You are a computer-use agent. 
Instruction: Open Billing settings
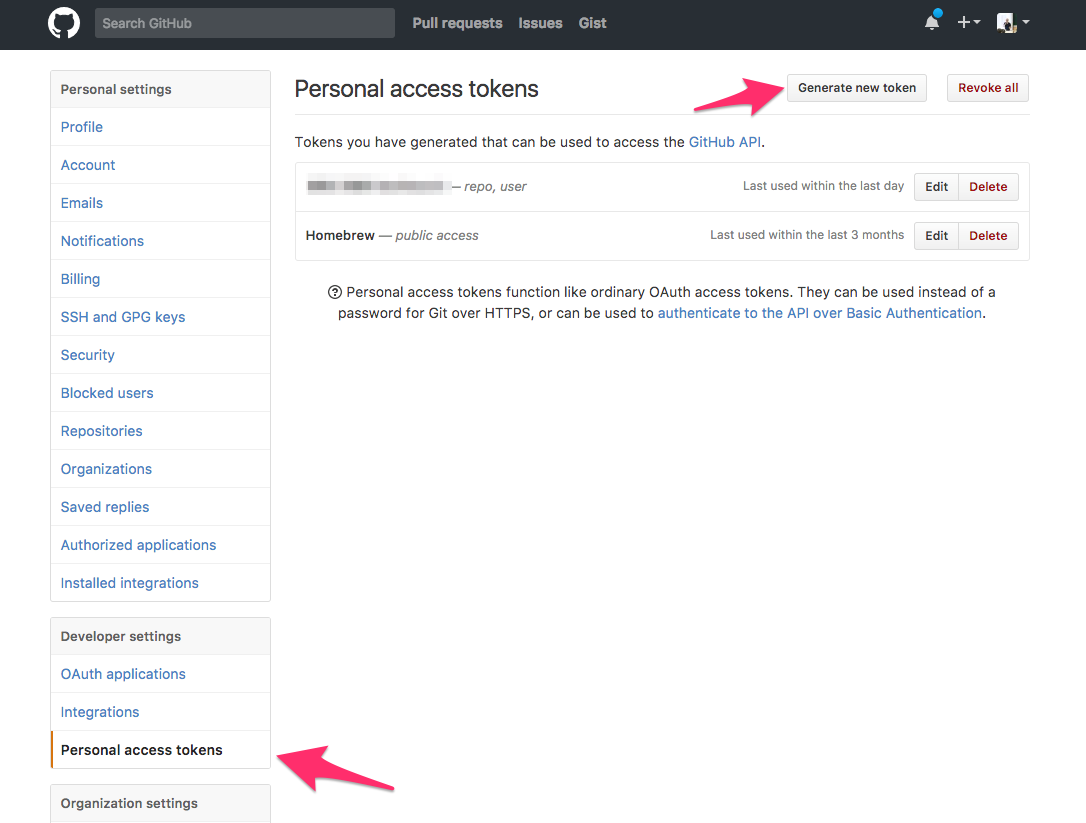161,279
